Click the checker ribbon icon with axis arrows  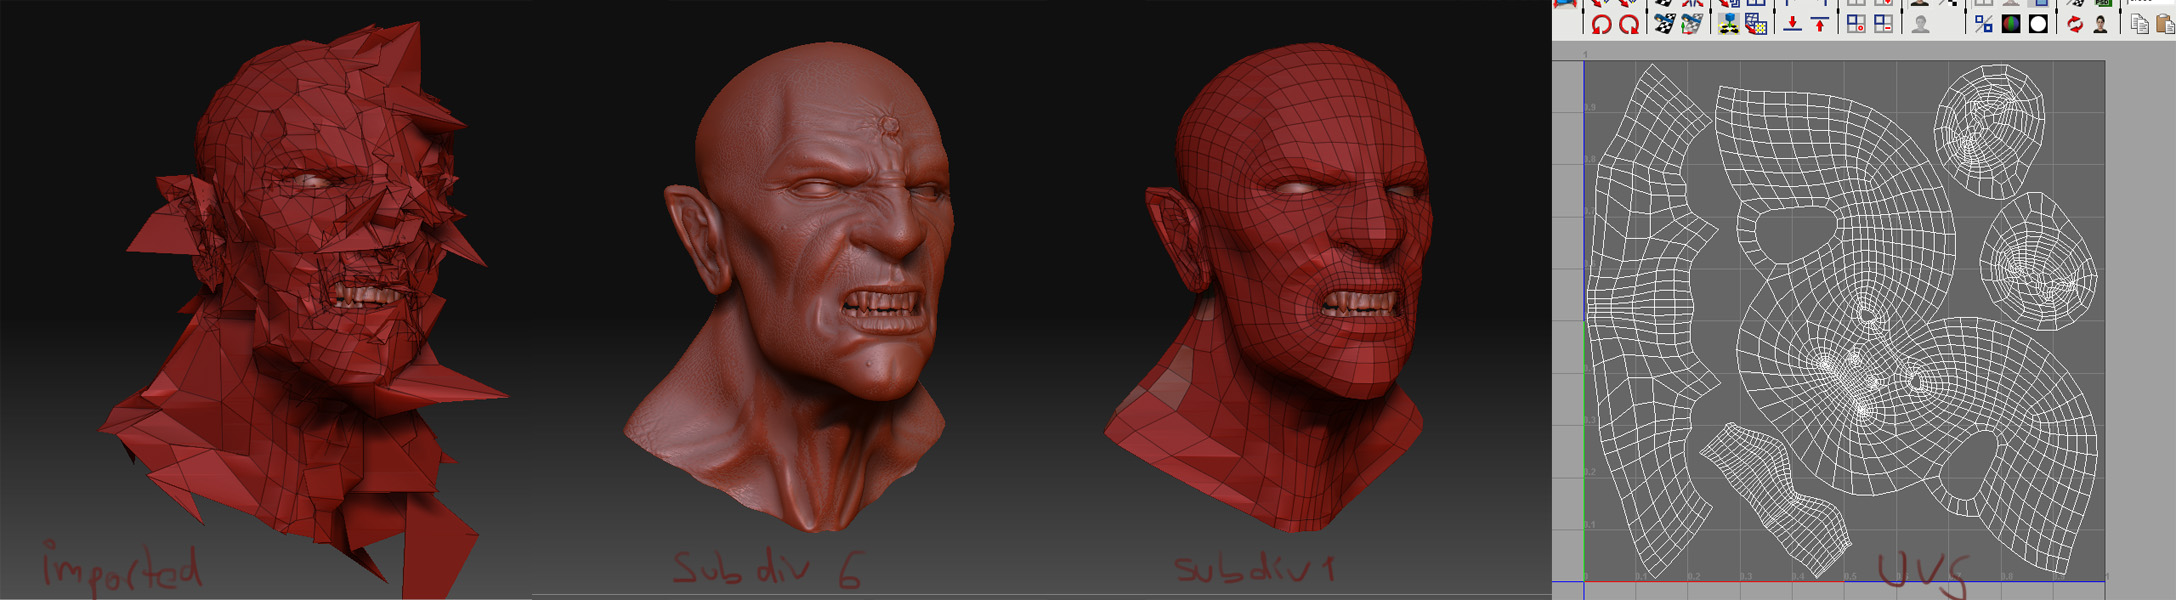[x=1691, y=24]
